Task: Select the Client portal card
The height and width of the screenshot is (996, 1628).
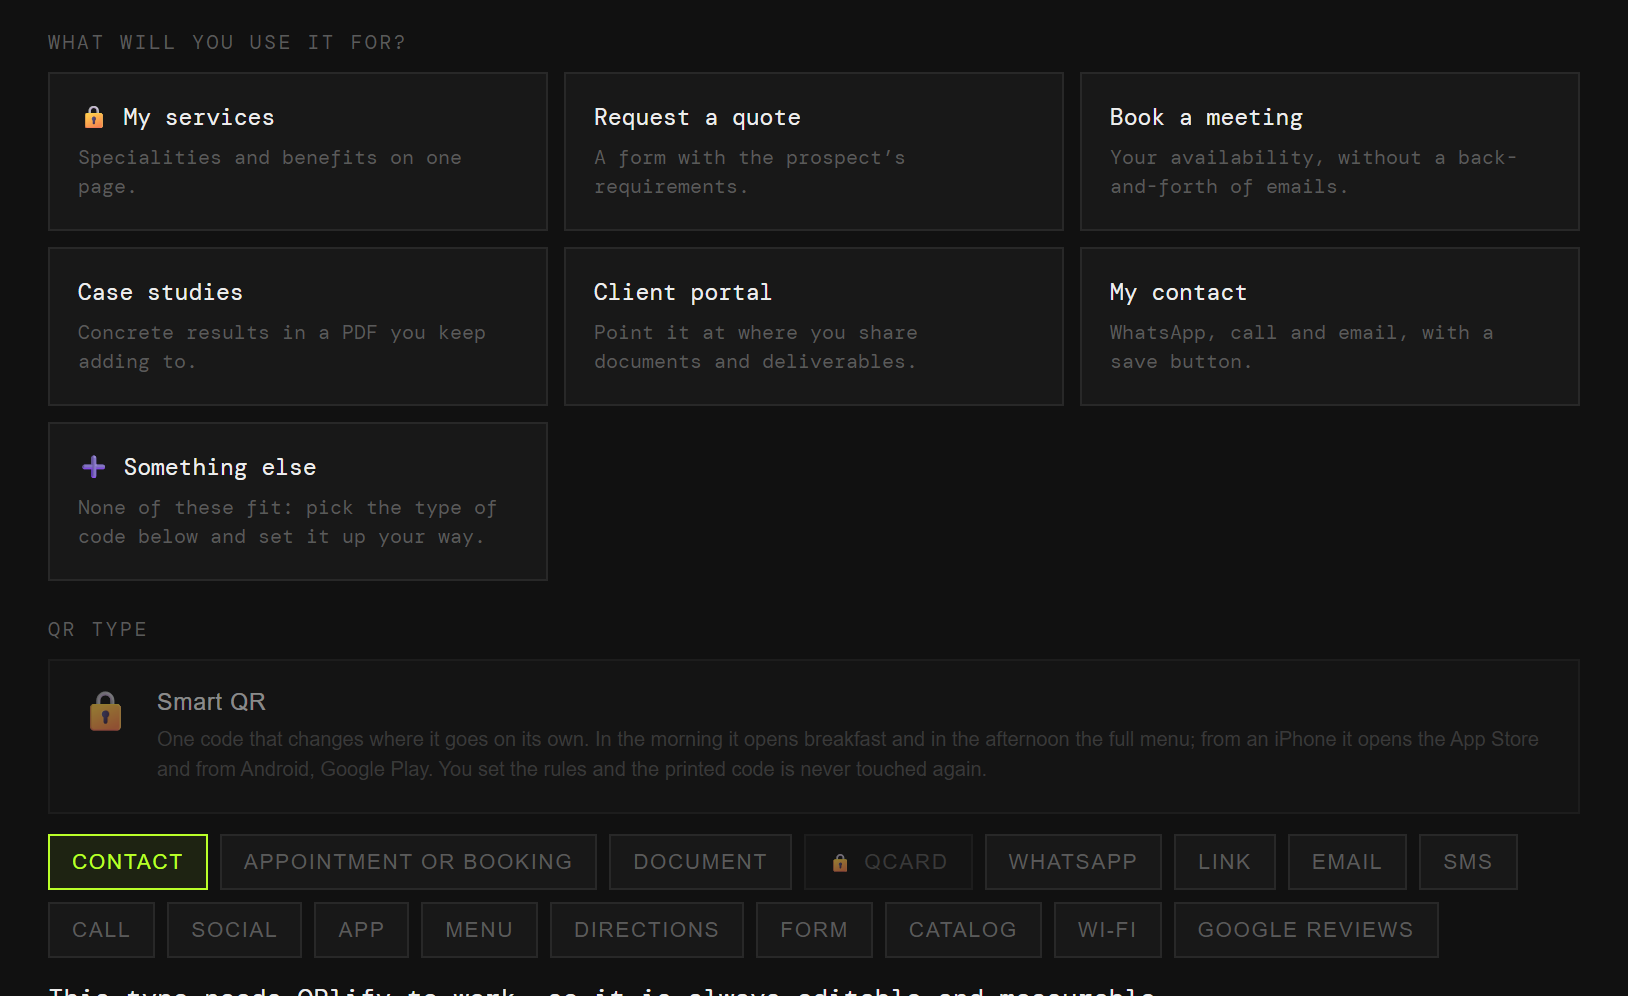Action: (x=814, y=326)
